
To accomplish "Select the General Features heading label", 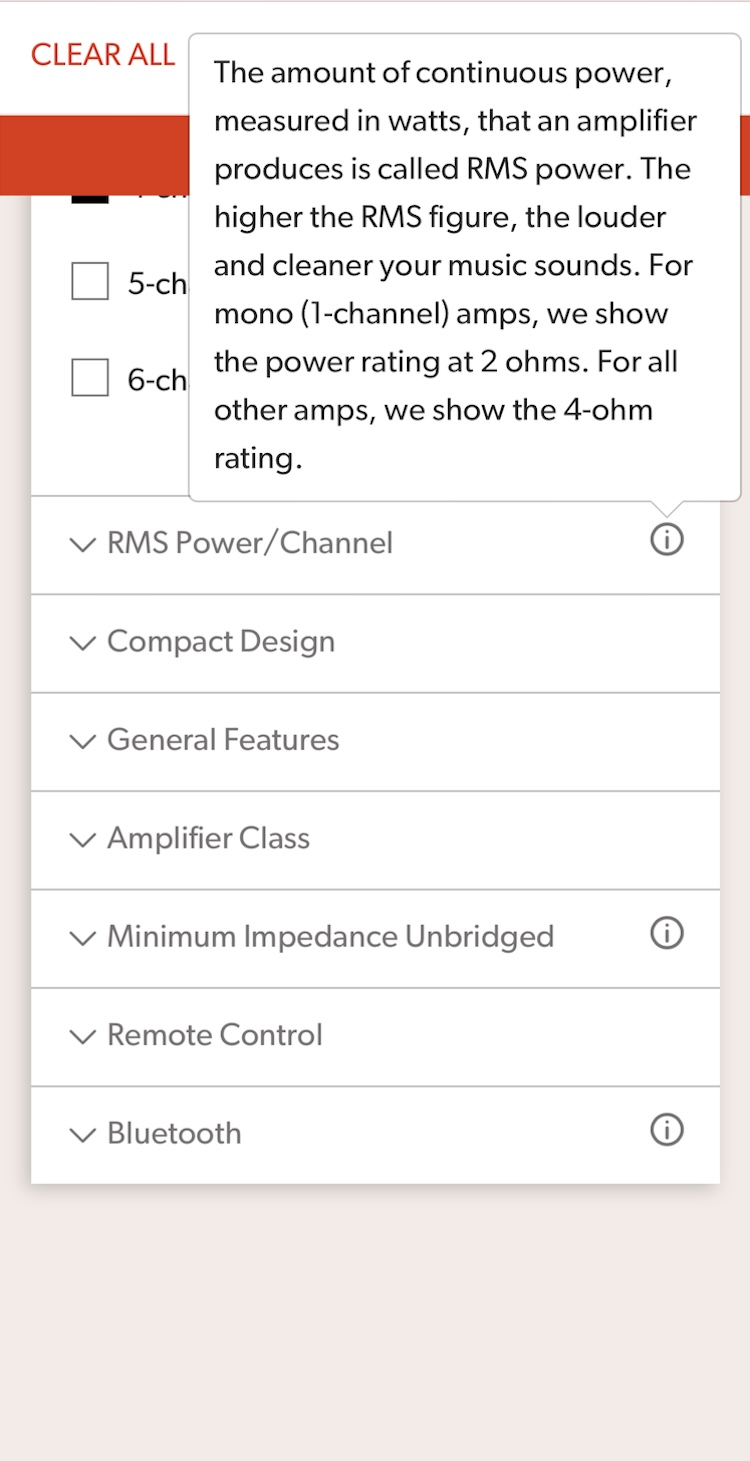I will tap(223, 740).
